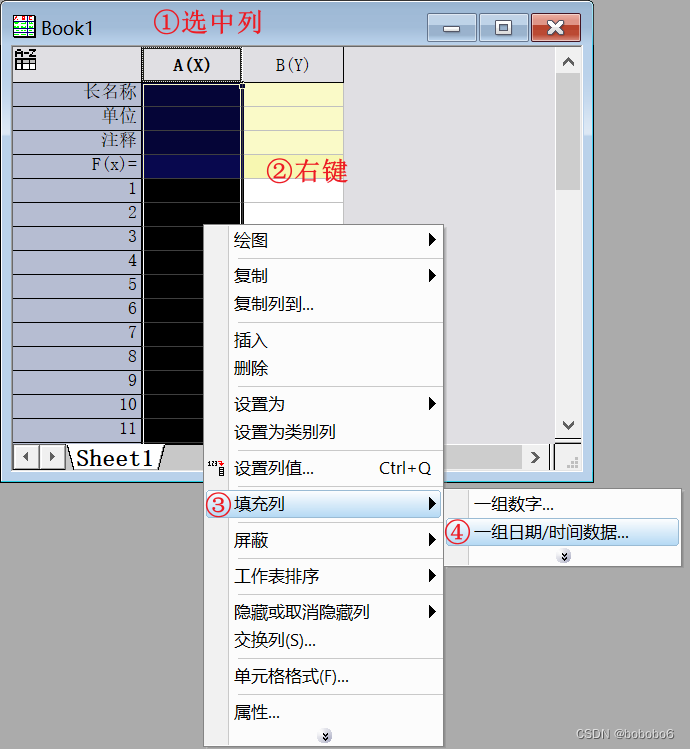
Task: Close the Book1 window
Action: [x=556, y=28]
